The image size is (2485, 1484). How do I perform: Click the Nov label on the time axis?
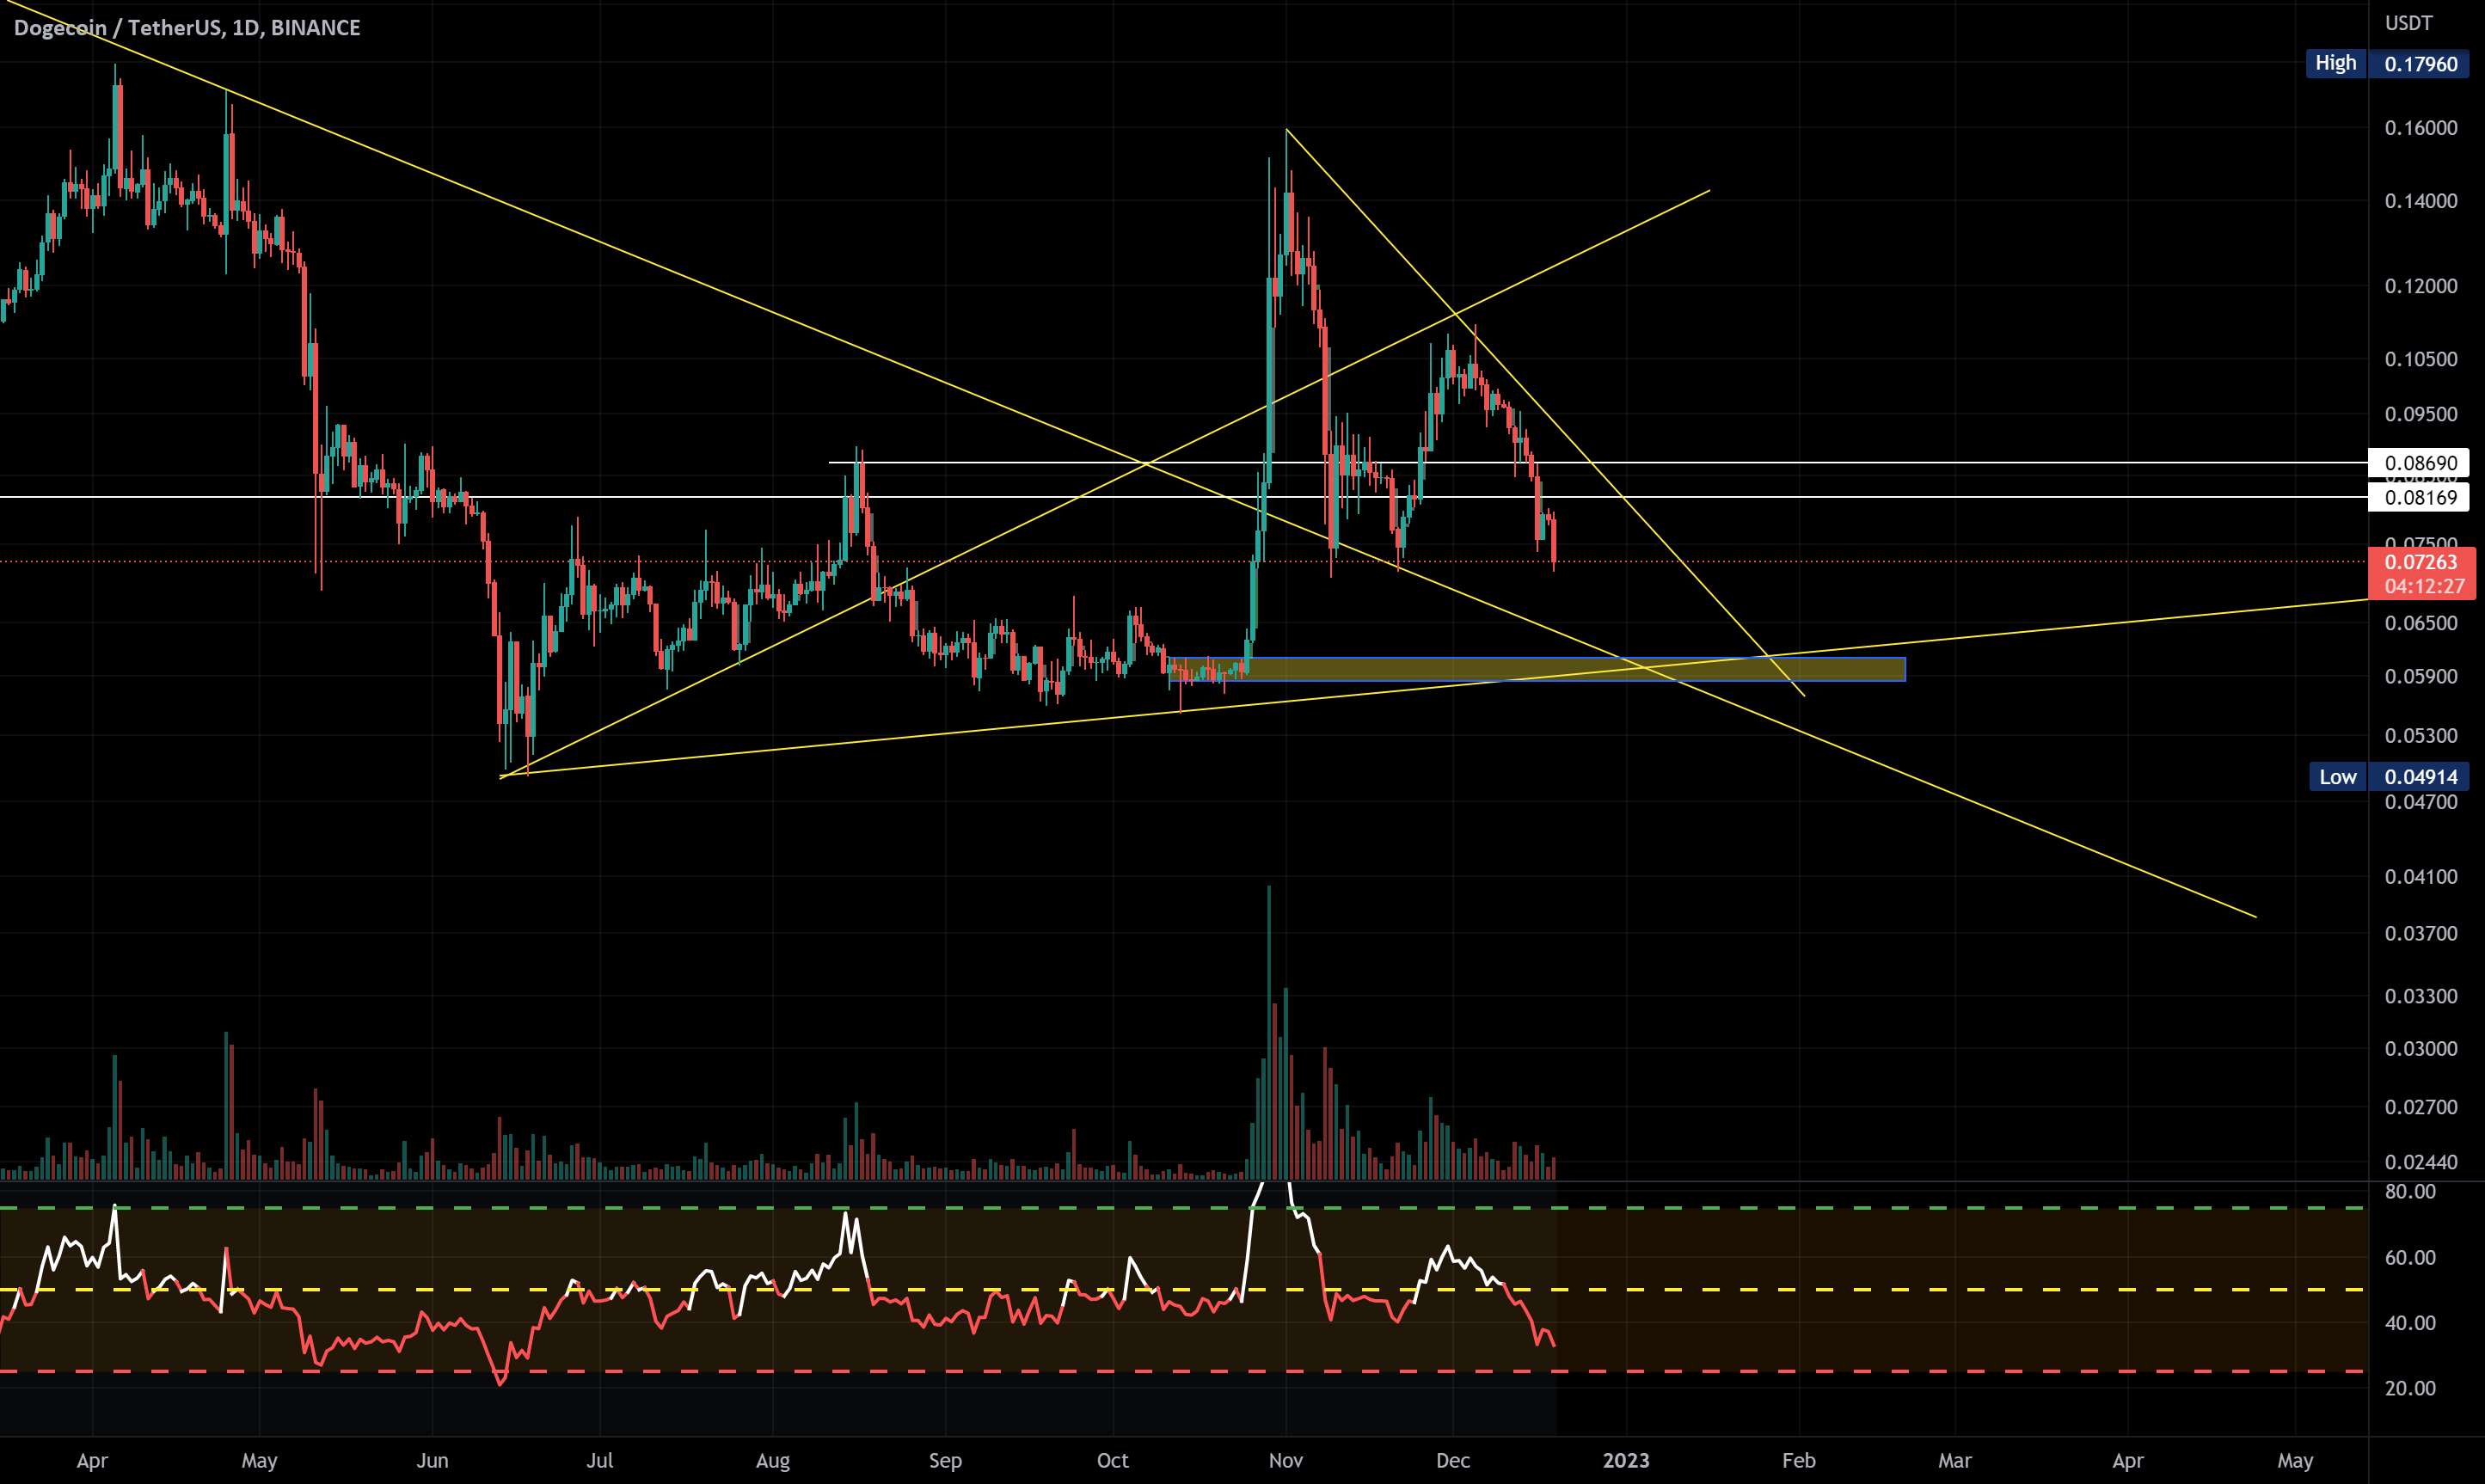point(1286,1461)
